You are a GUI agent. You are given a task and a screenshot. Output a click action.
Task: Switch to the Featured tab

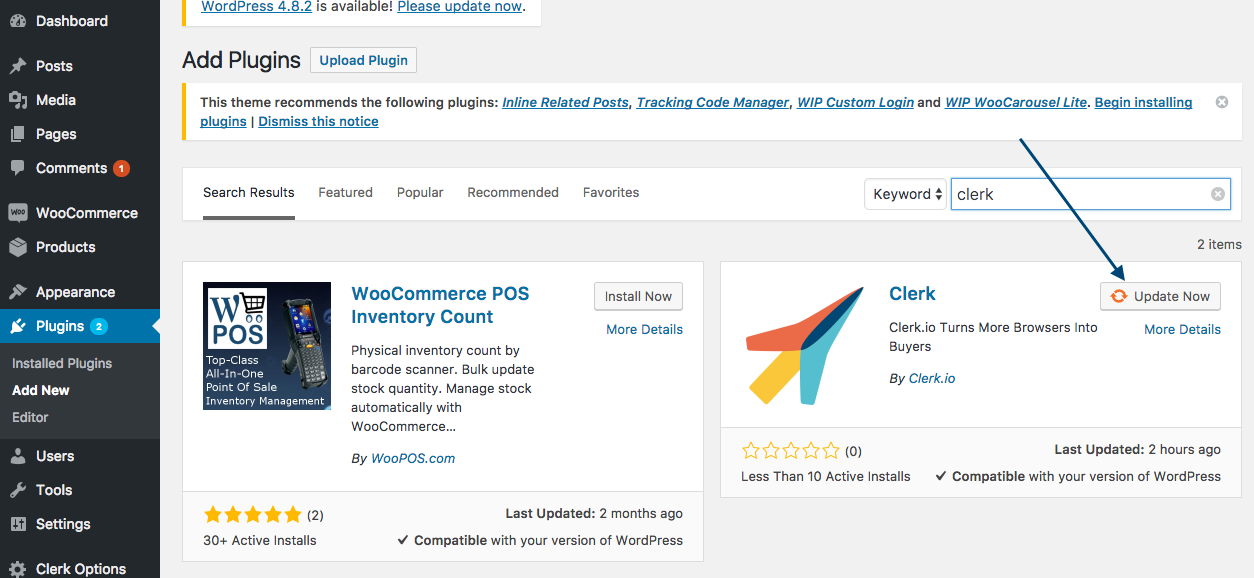coord(345,192)
